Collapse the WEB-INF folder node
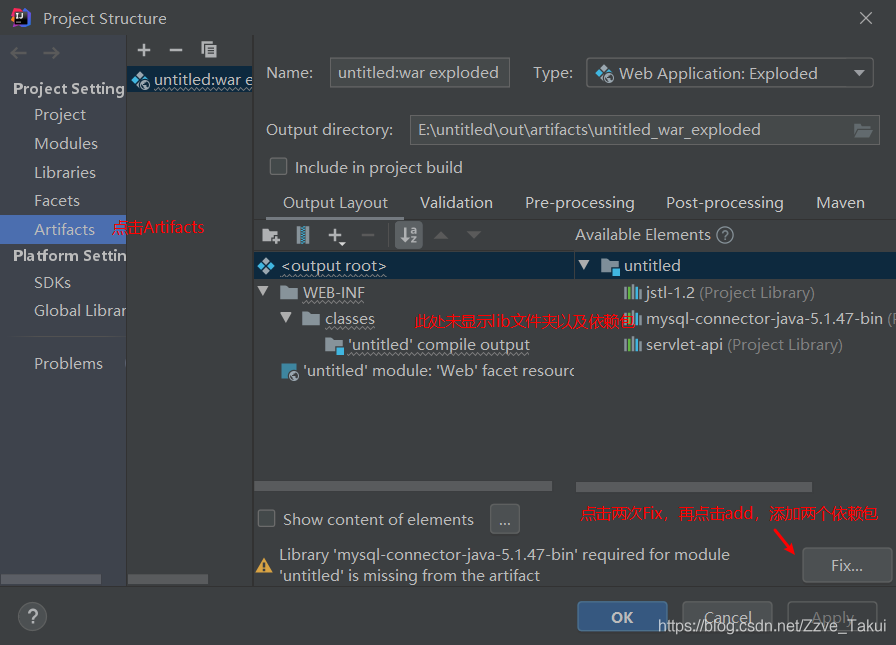The image size is (896, 645). click(263, 292)
